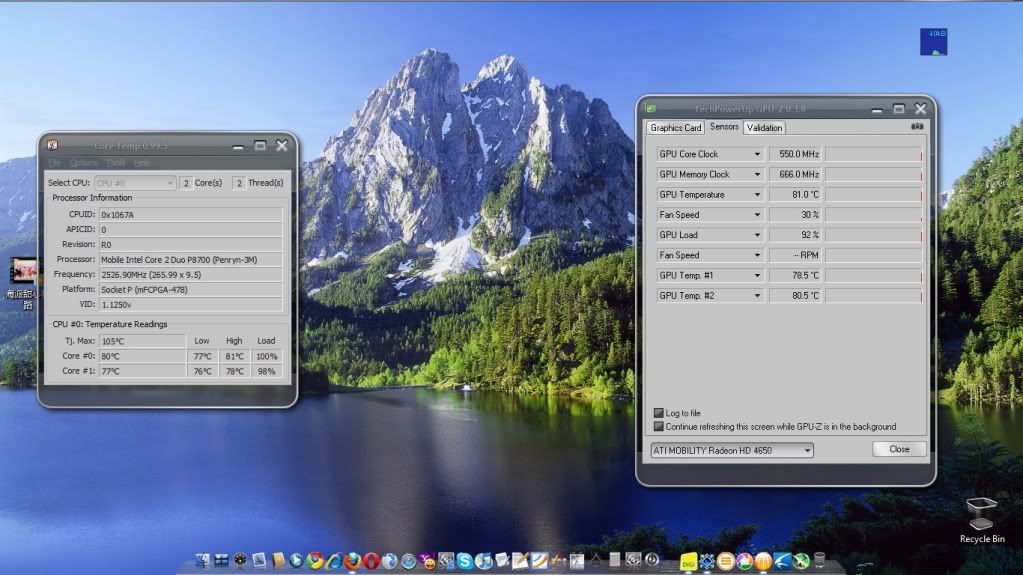
Task: Click the yellow DiGi dock icon
Action: 688,562
